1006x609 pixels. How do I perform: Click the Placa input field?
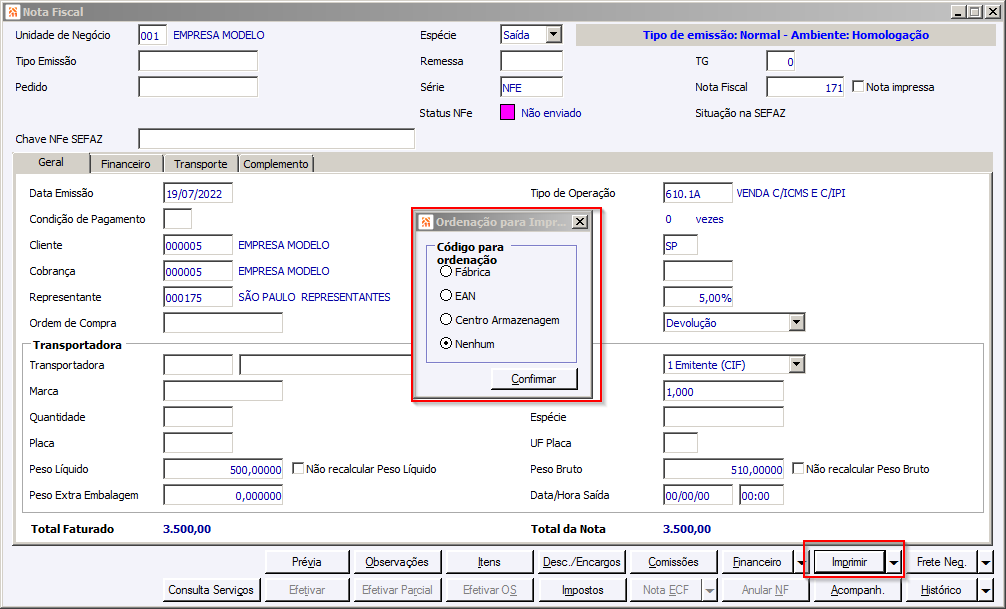tap(198, 443)
